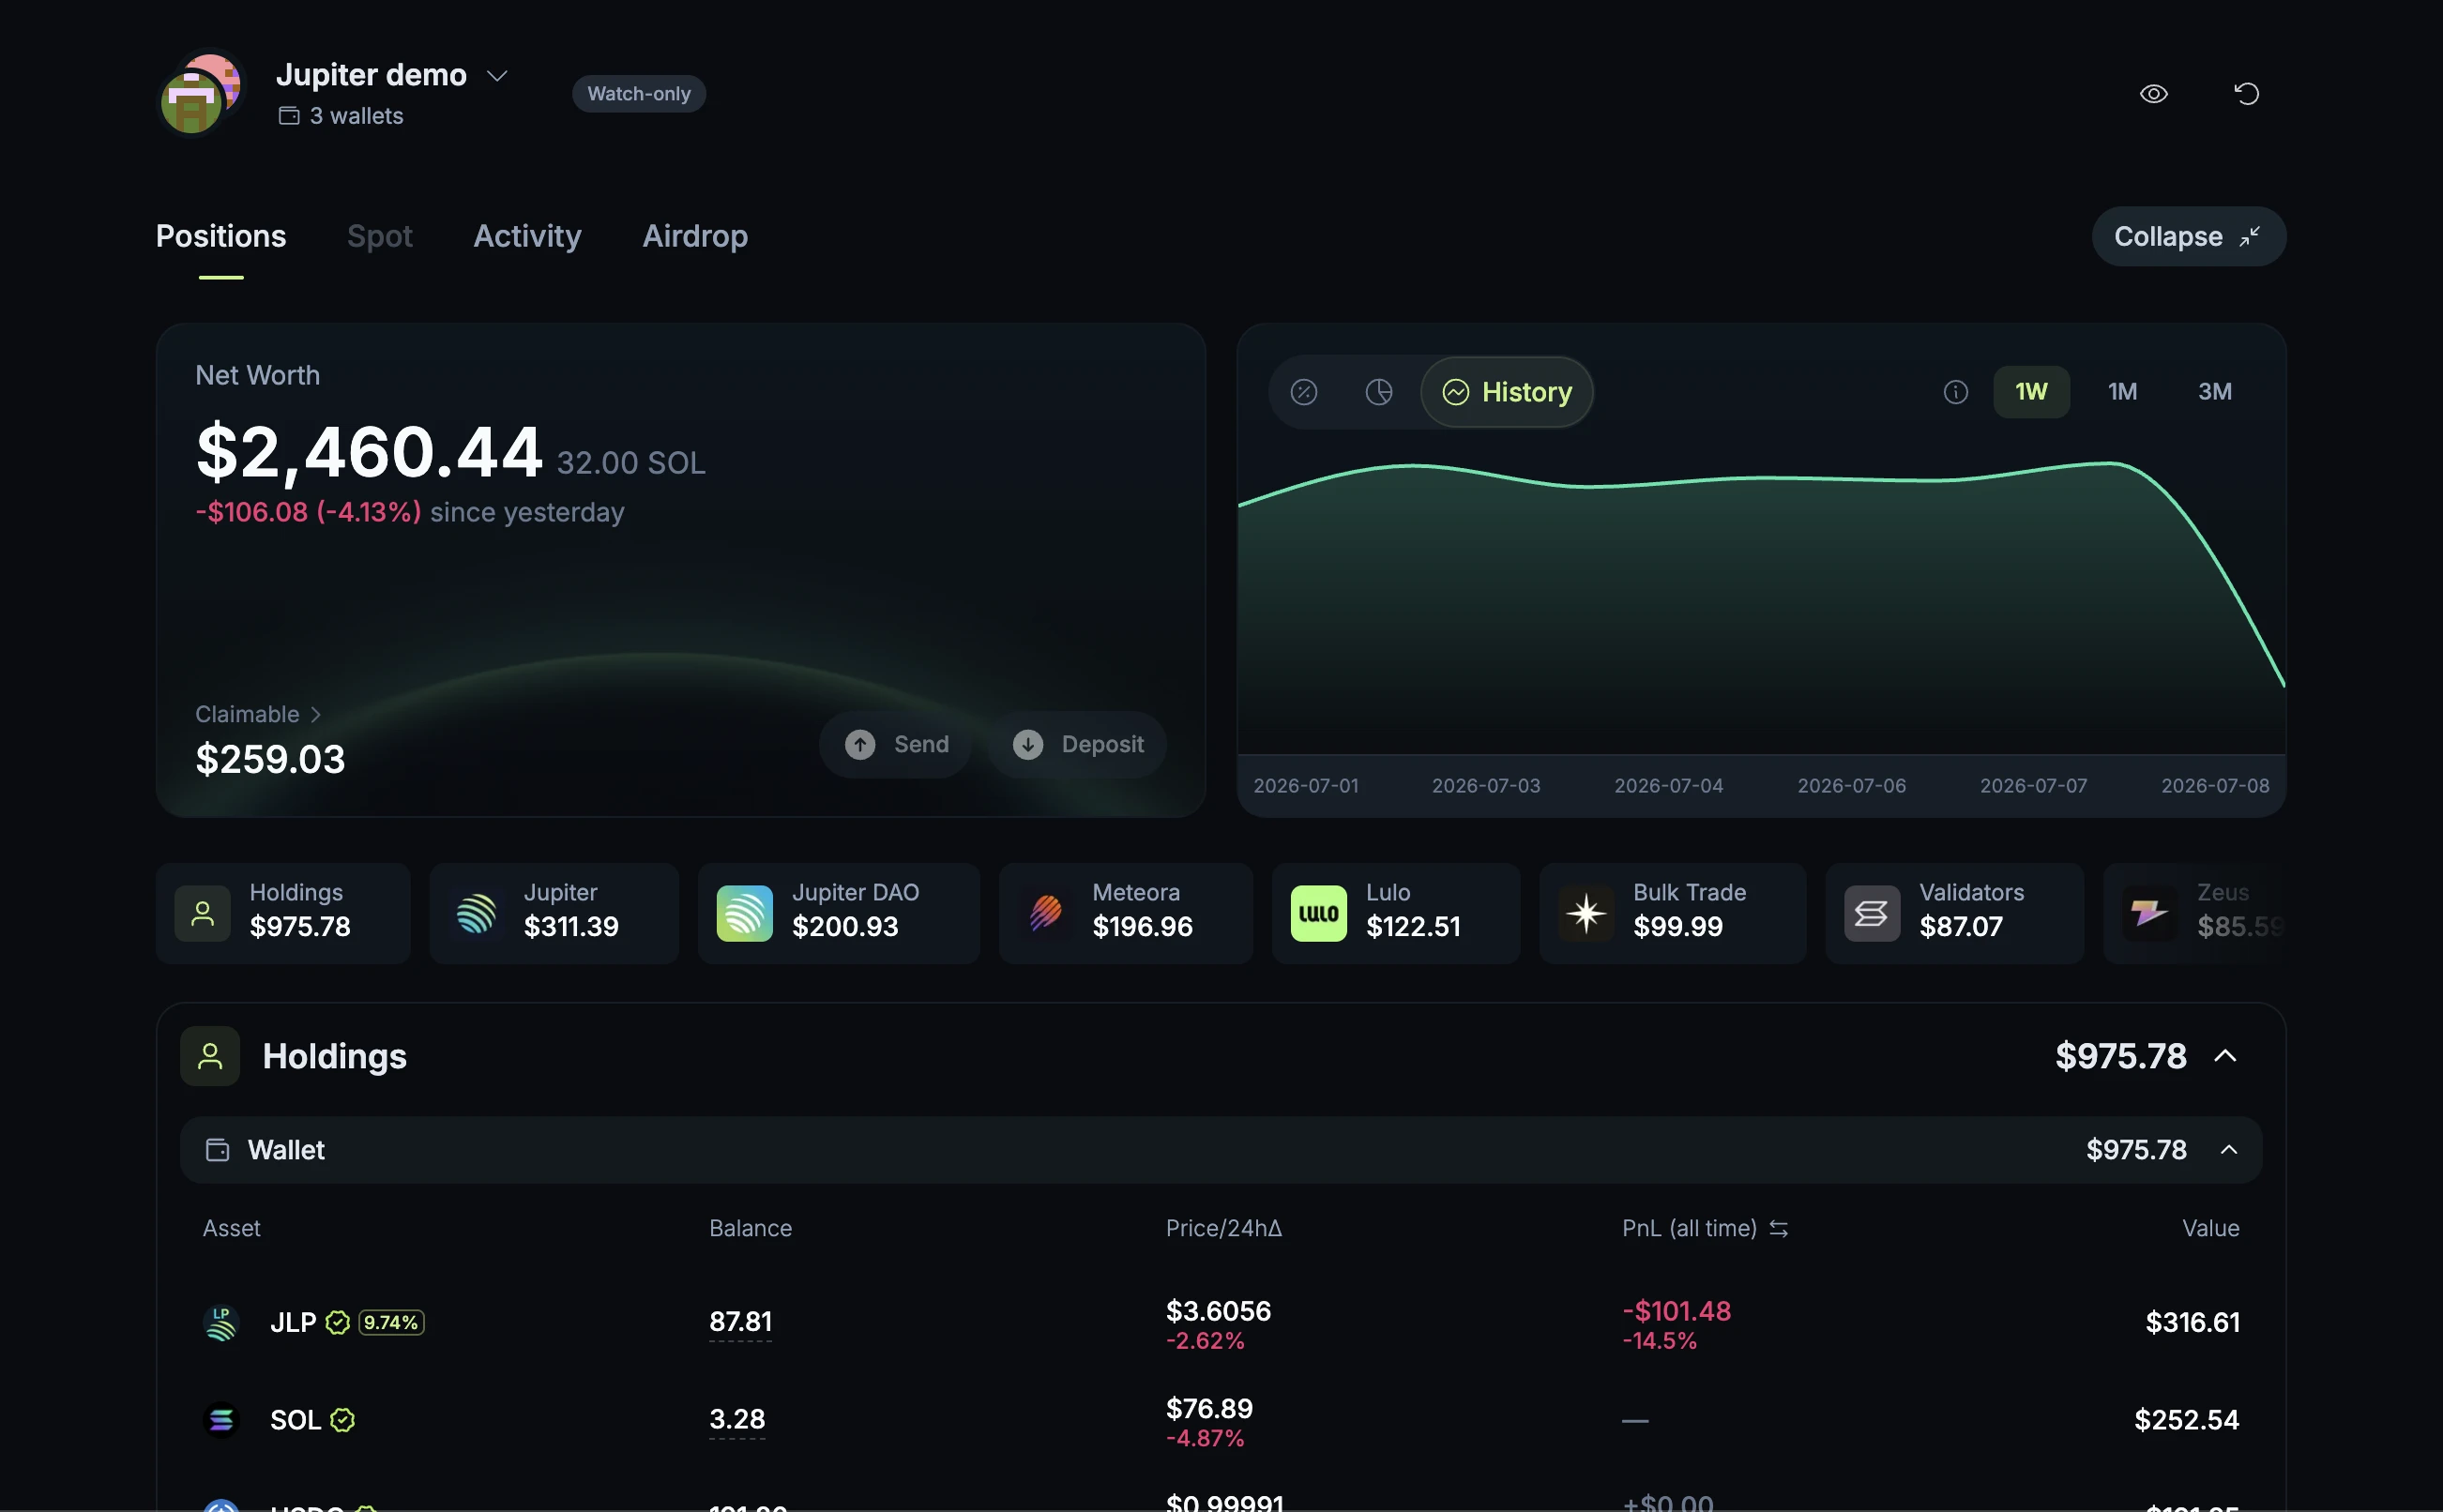
Task: Switch to the pie chart allocation icon
Action: click(x=1379, y=392)
